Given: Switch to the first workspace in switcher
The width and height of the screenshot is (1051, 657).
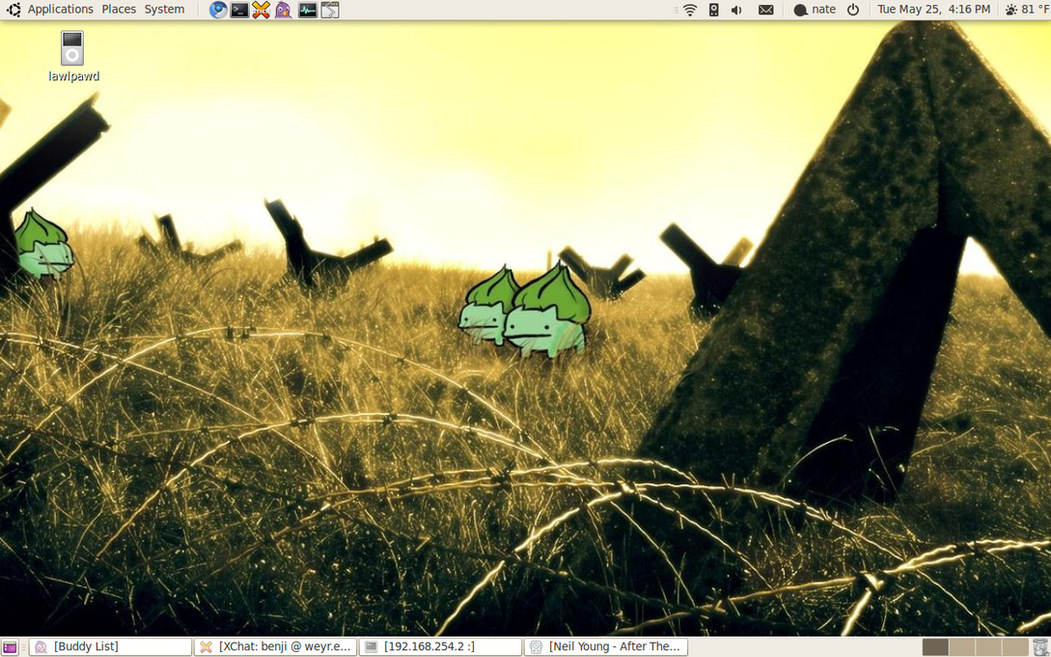Looking at the screenshot, I should (x=935, y=647).
